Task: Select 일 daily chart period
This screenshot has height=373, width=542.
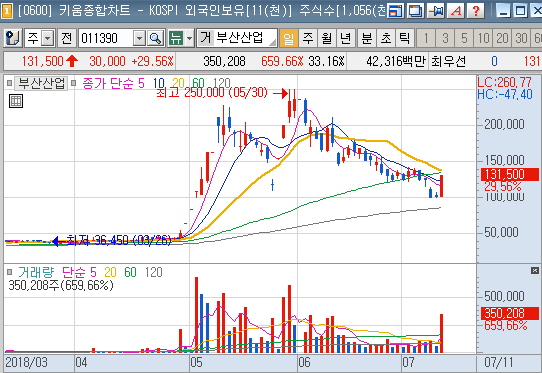Action: click(289, 38)
